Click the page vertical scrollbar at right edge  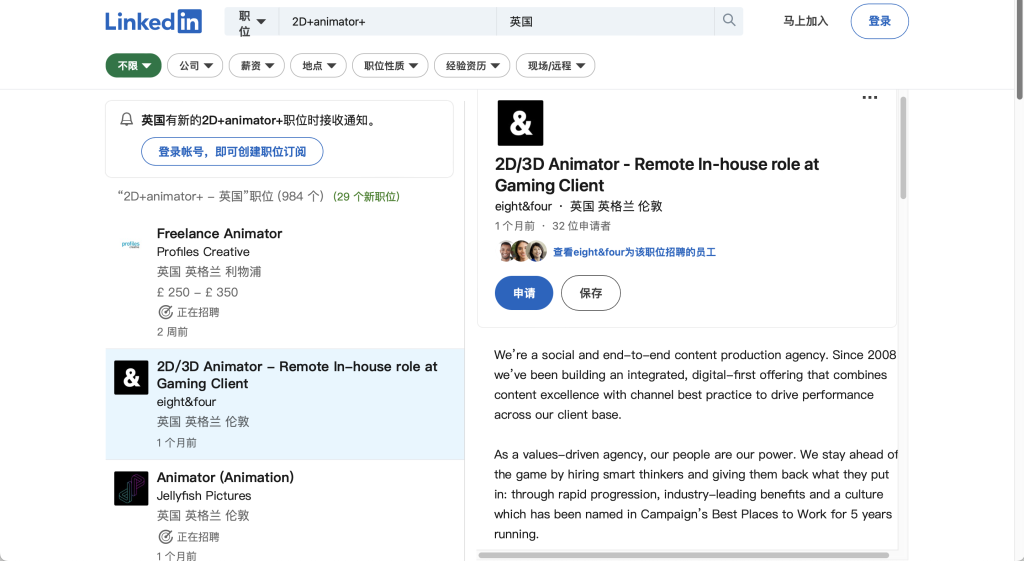point(1019,50)
